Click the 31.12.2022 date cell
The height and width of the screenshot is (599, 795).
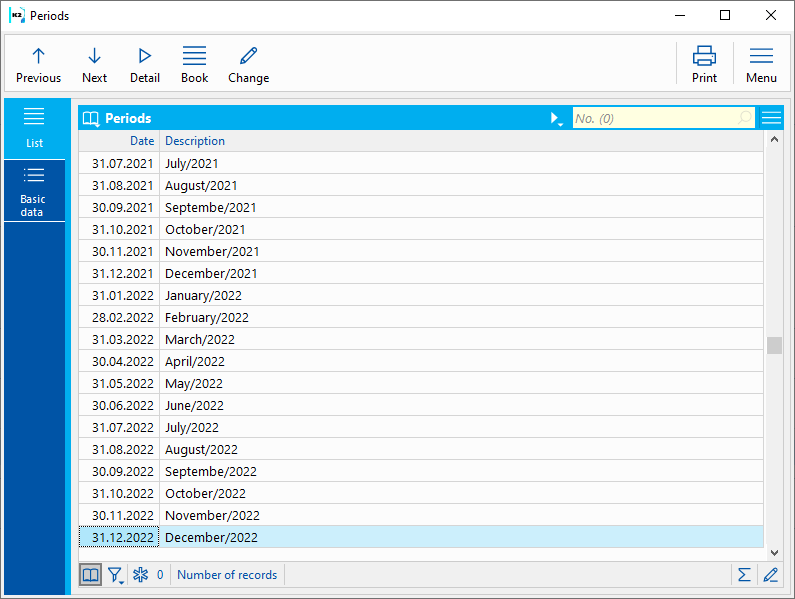coord(119,537)
